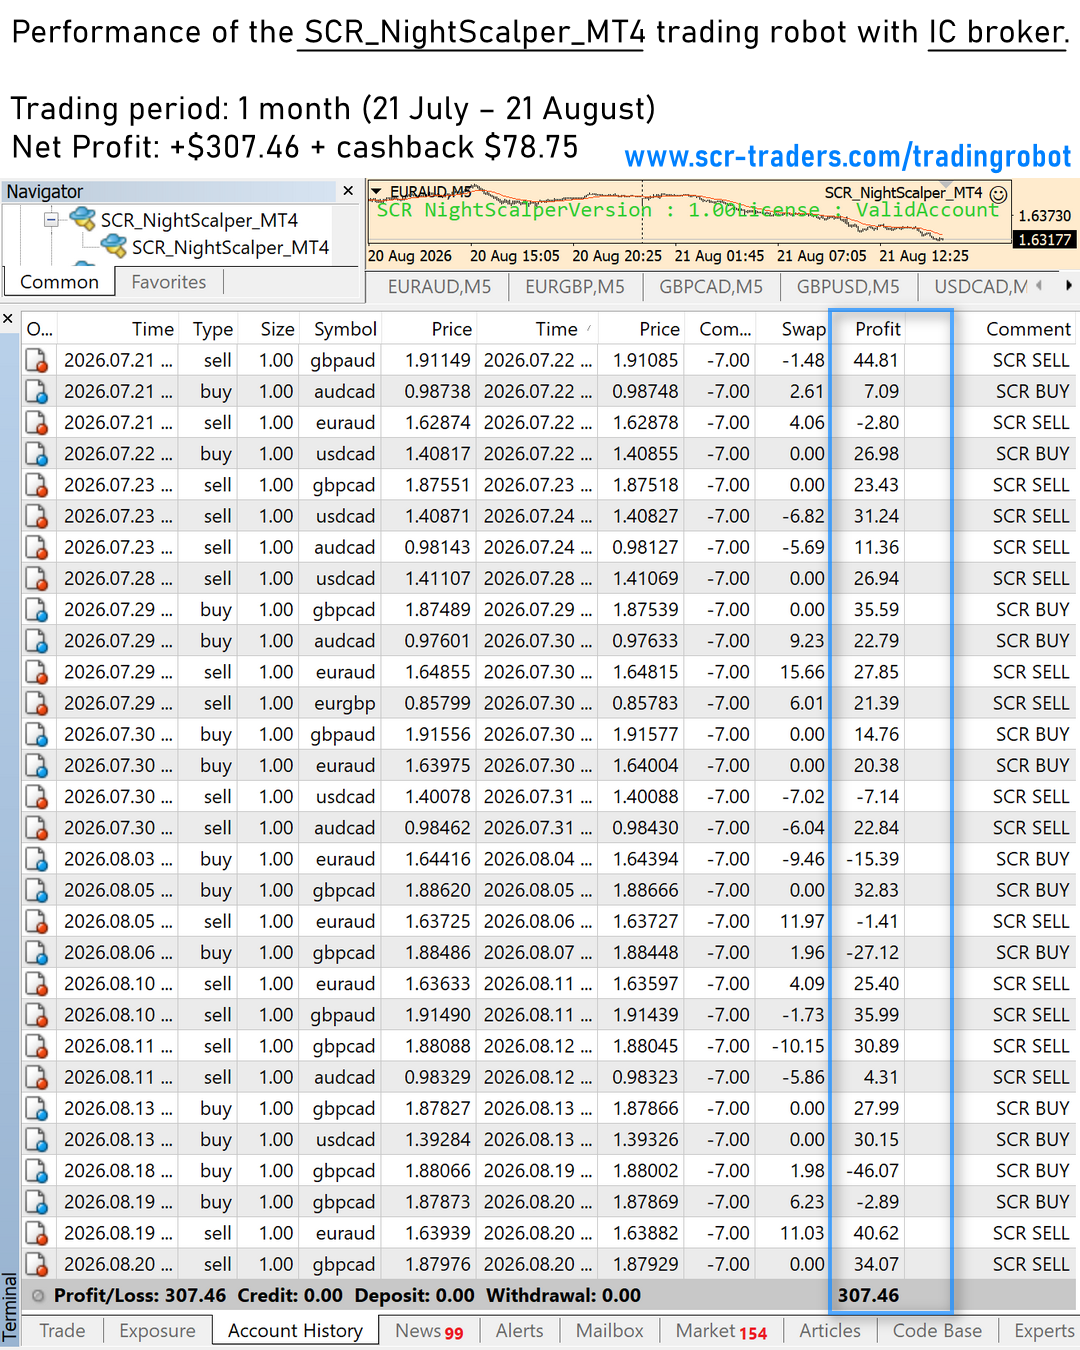The width and height of the screenshot is (1080, 1350).
Task: Open the Code Base tab
Action: point(937,1331)
